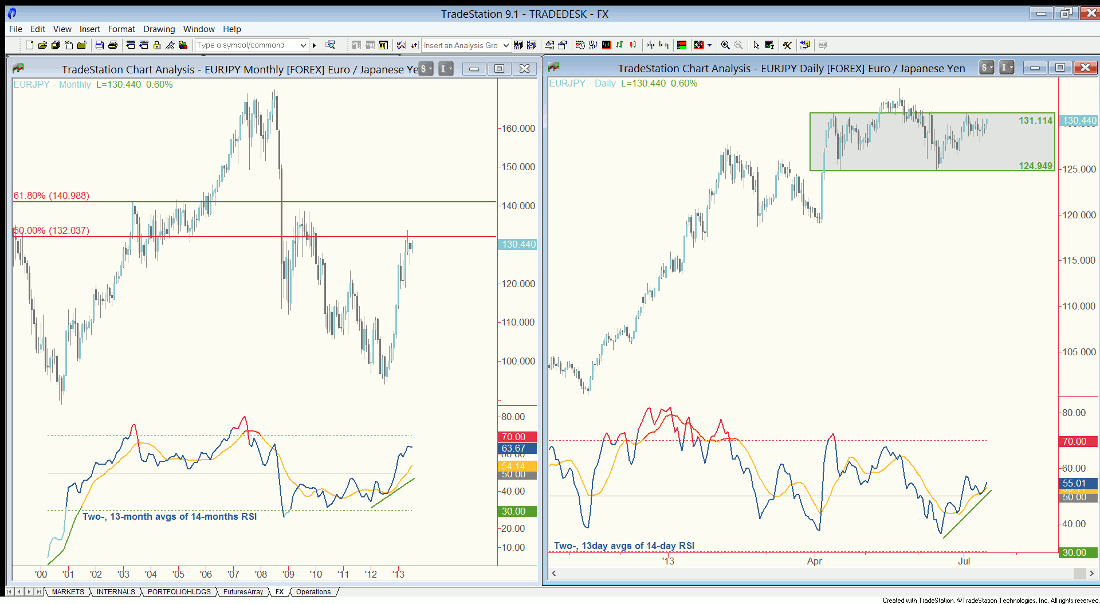Toggle the S button on Daily chart
This screenshot has height=604, width=1100.
(986, 67)
